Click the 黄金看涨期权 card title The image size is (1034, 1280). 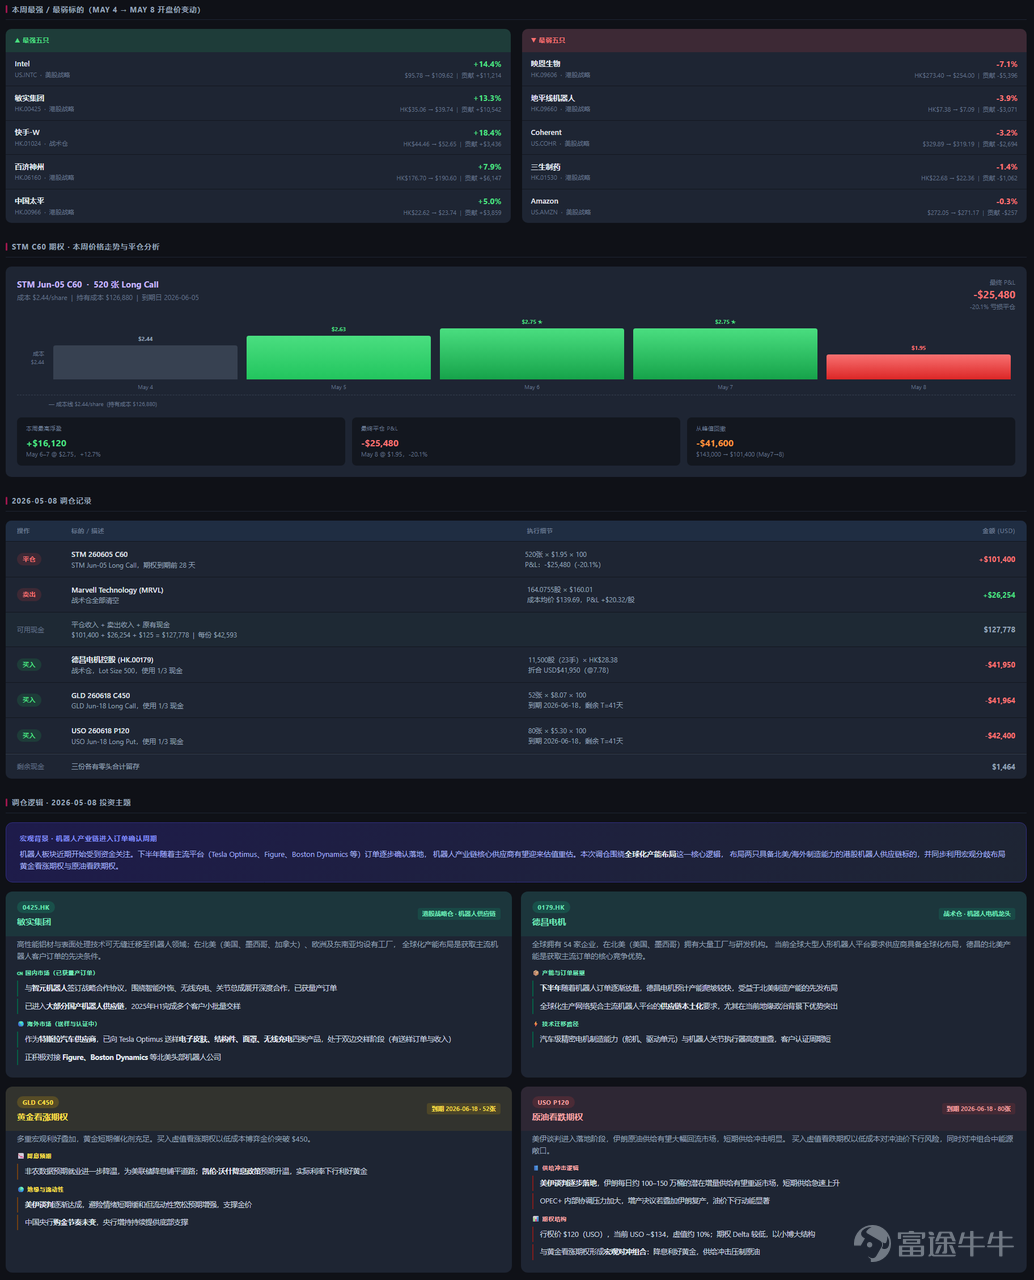click(42, 1117)
